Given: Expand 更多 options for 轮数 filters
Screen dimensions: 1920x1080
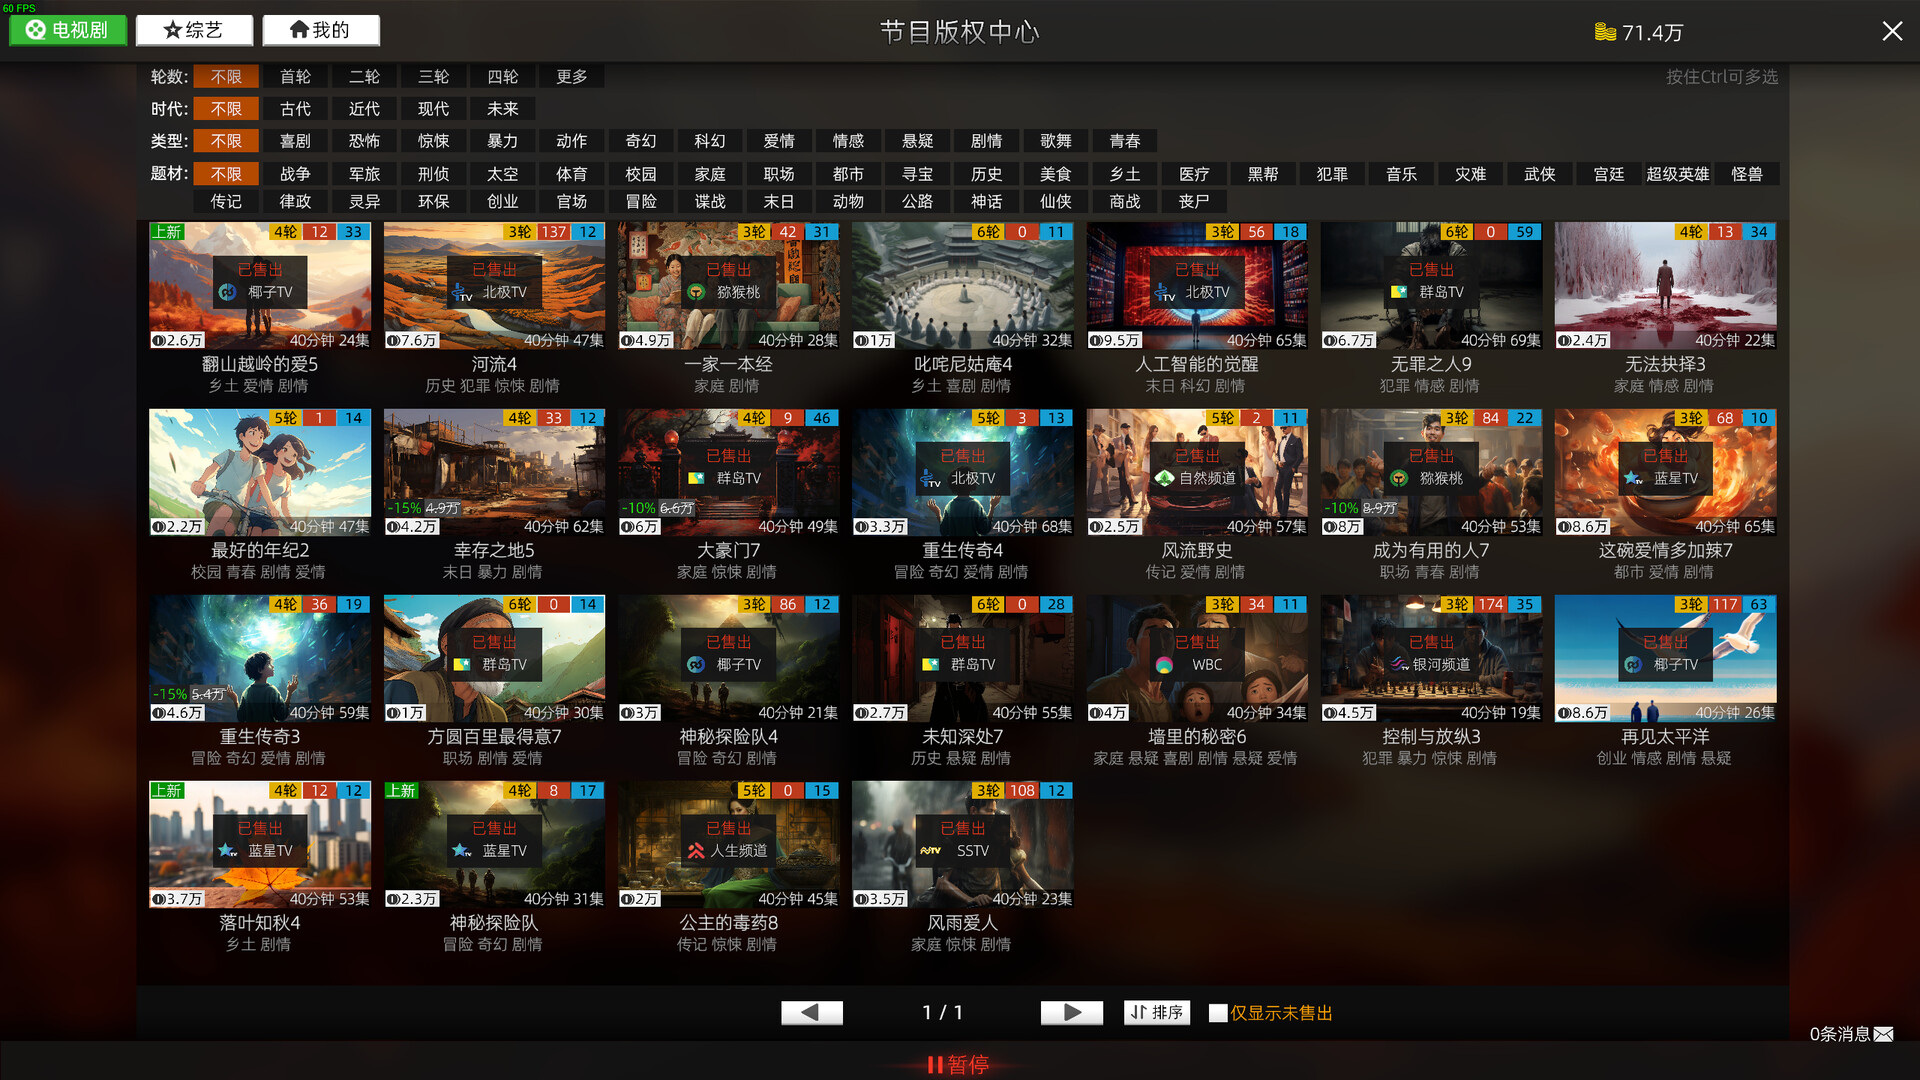Looking at the screenshot, I should [571, 76].
